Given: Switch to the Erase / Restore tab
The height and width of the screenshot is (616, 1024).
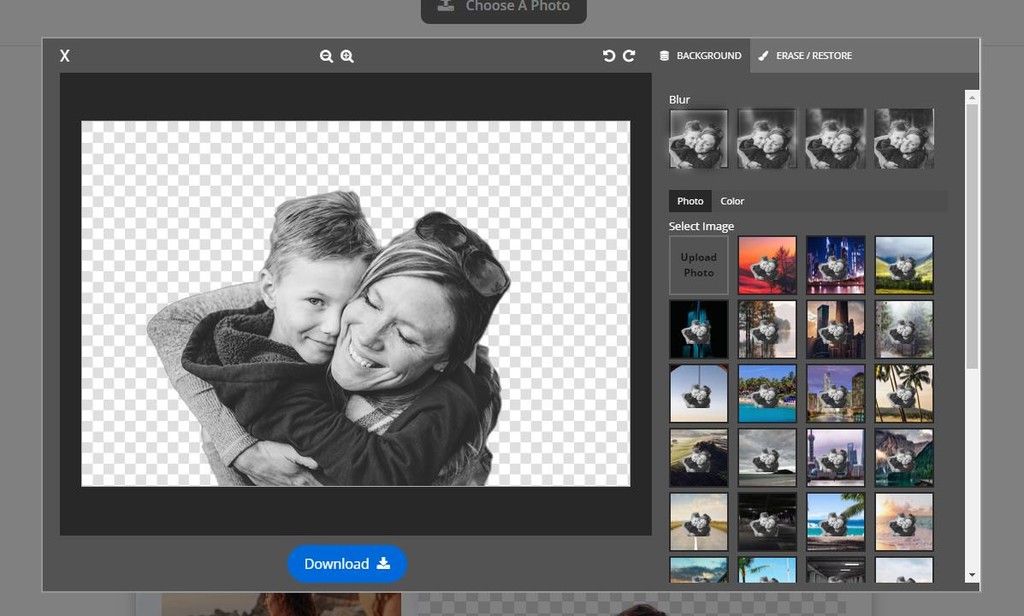Looking at the screenshot, I should click(805, 56).
